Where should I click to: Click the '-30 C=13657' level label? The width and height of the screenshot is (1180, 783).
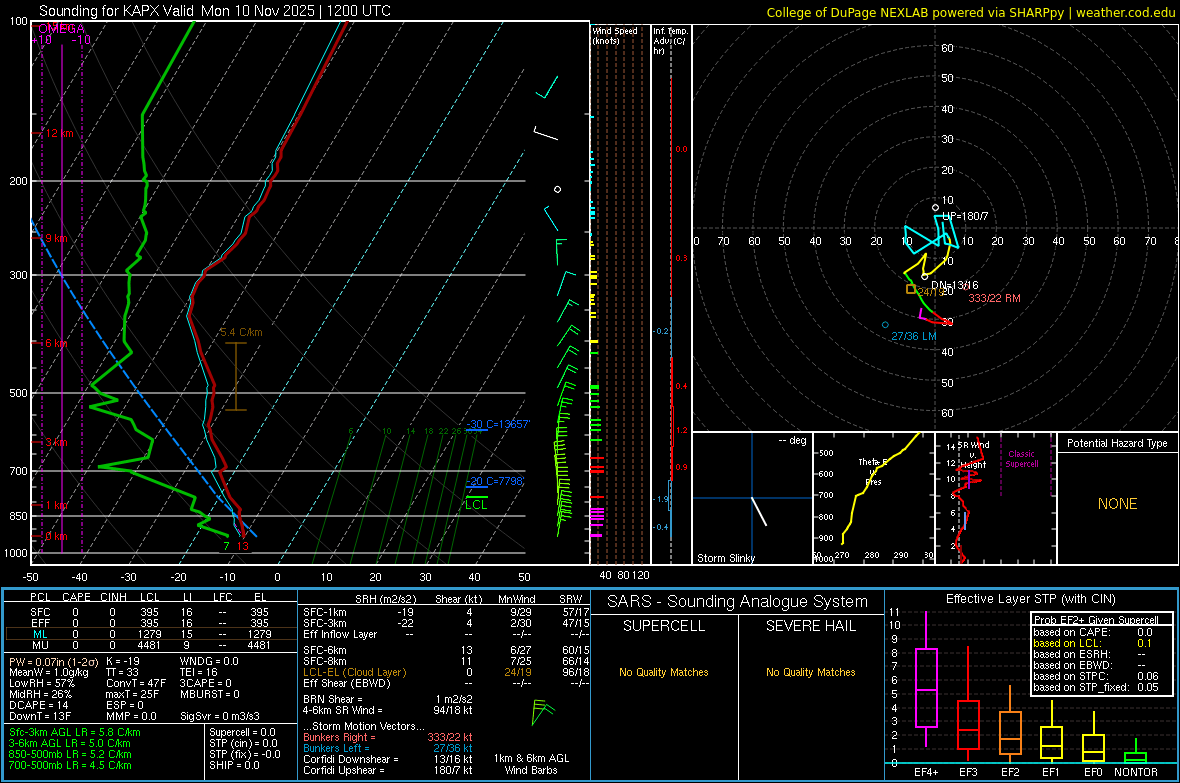tap(497, 424)
